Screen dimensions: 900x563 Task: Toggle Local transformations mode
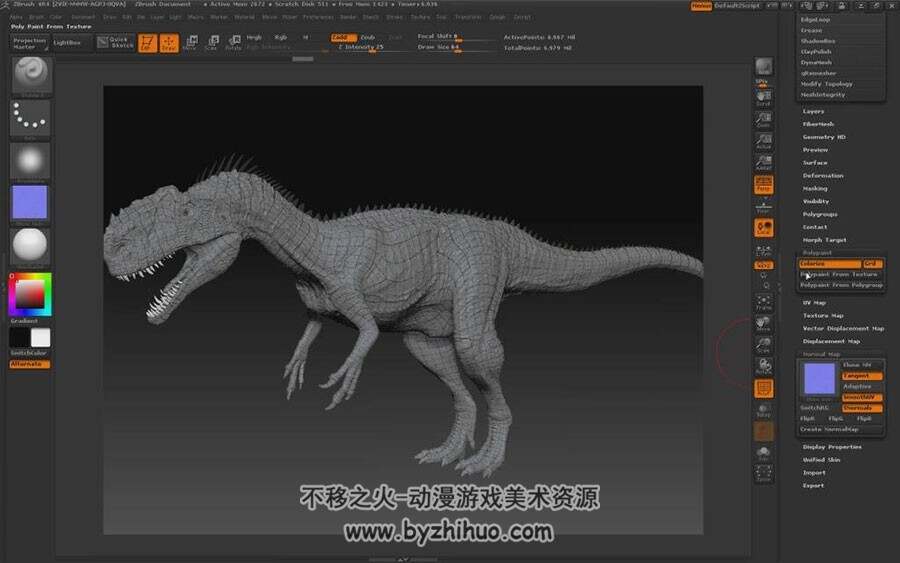coord(763,228)
